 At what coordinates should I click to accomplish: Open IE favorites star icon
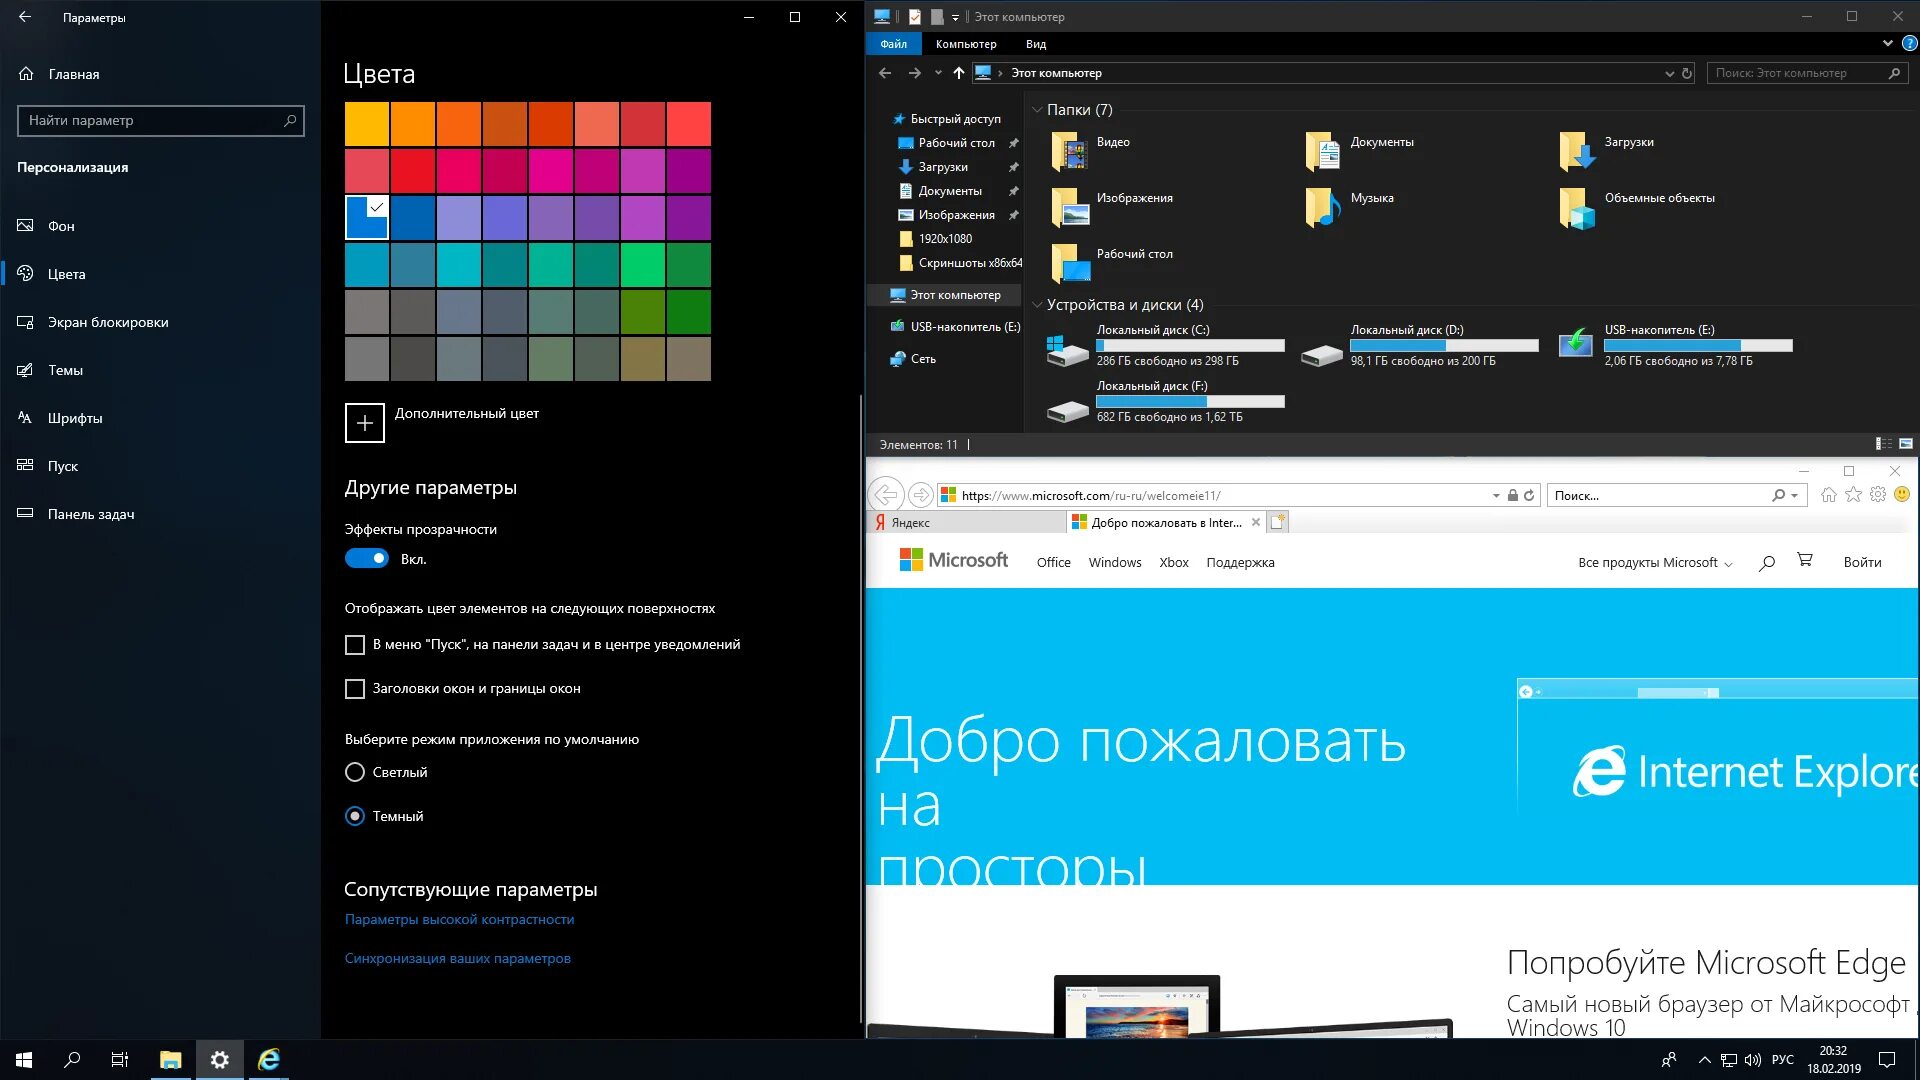pyautogui.click(x=1853, y=495)
